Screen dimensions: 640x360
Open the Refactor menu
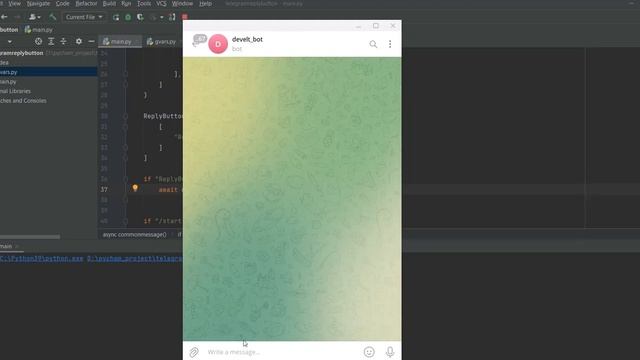click(x=86, y=3)
